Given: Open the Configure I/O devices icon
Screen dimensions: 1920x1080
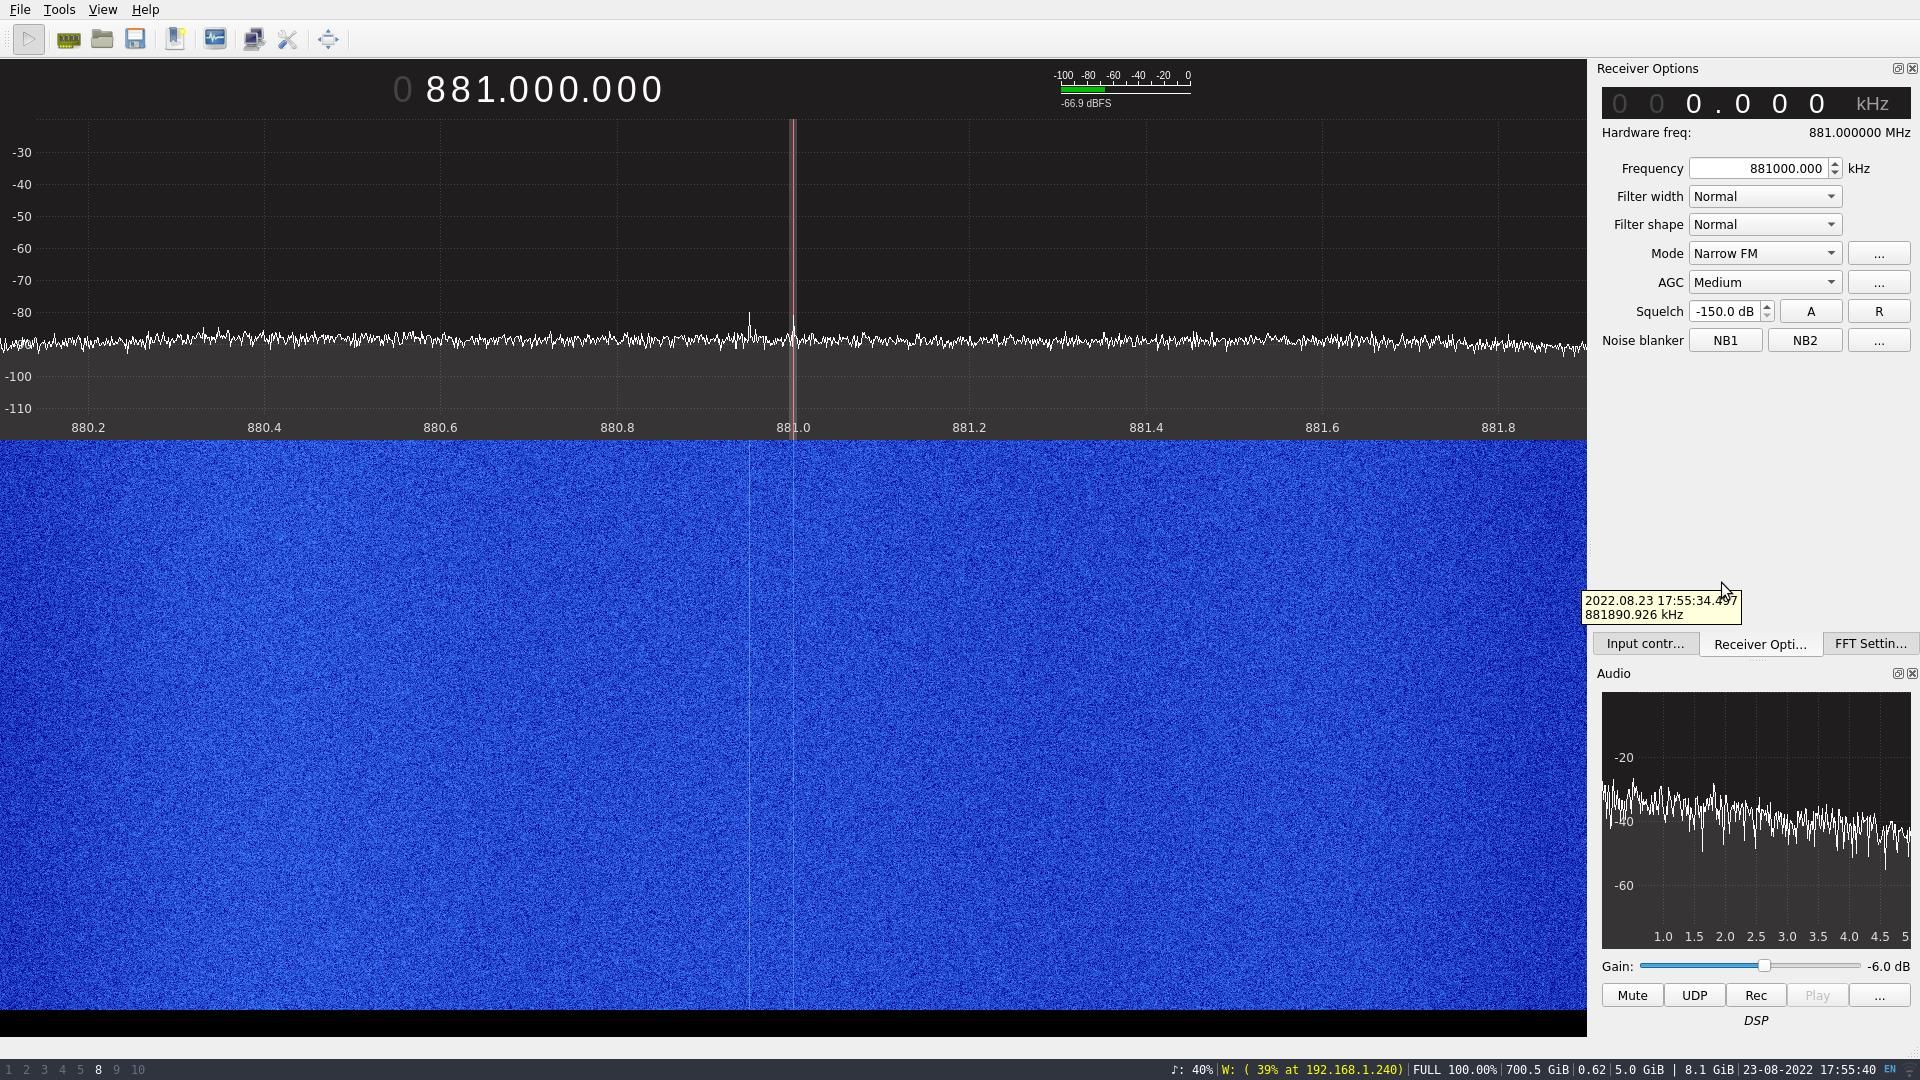Looking at the screenshot, I should point(68,40).
